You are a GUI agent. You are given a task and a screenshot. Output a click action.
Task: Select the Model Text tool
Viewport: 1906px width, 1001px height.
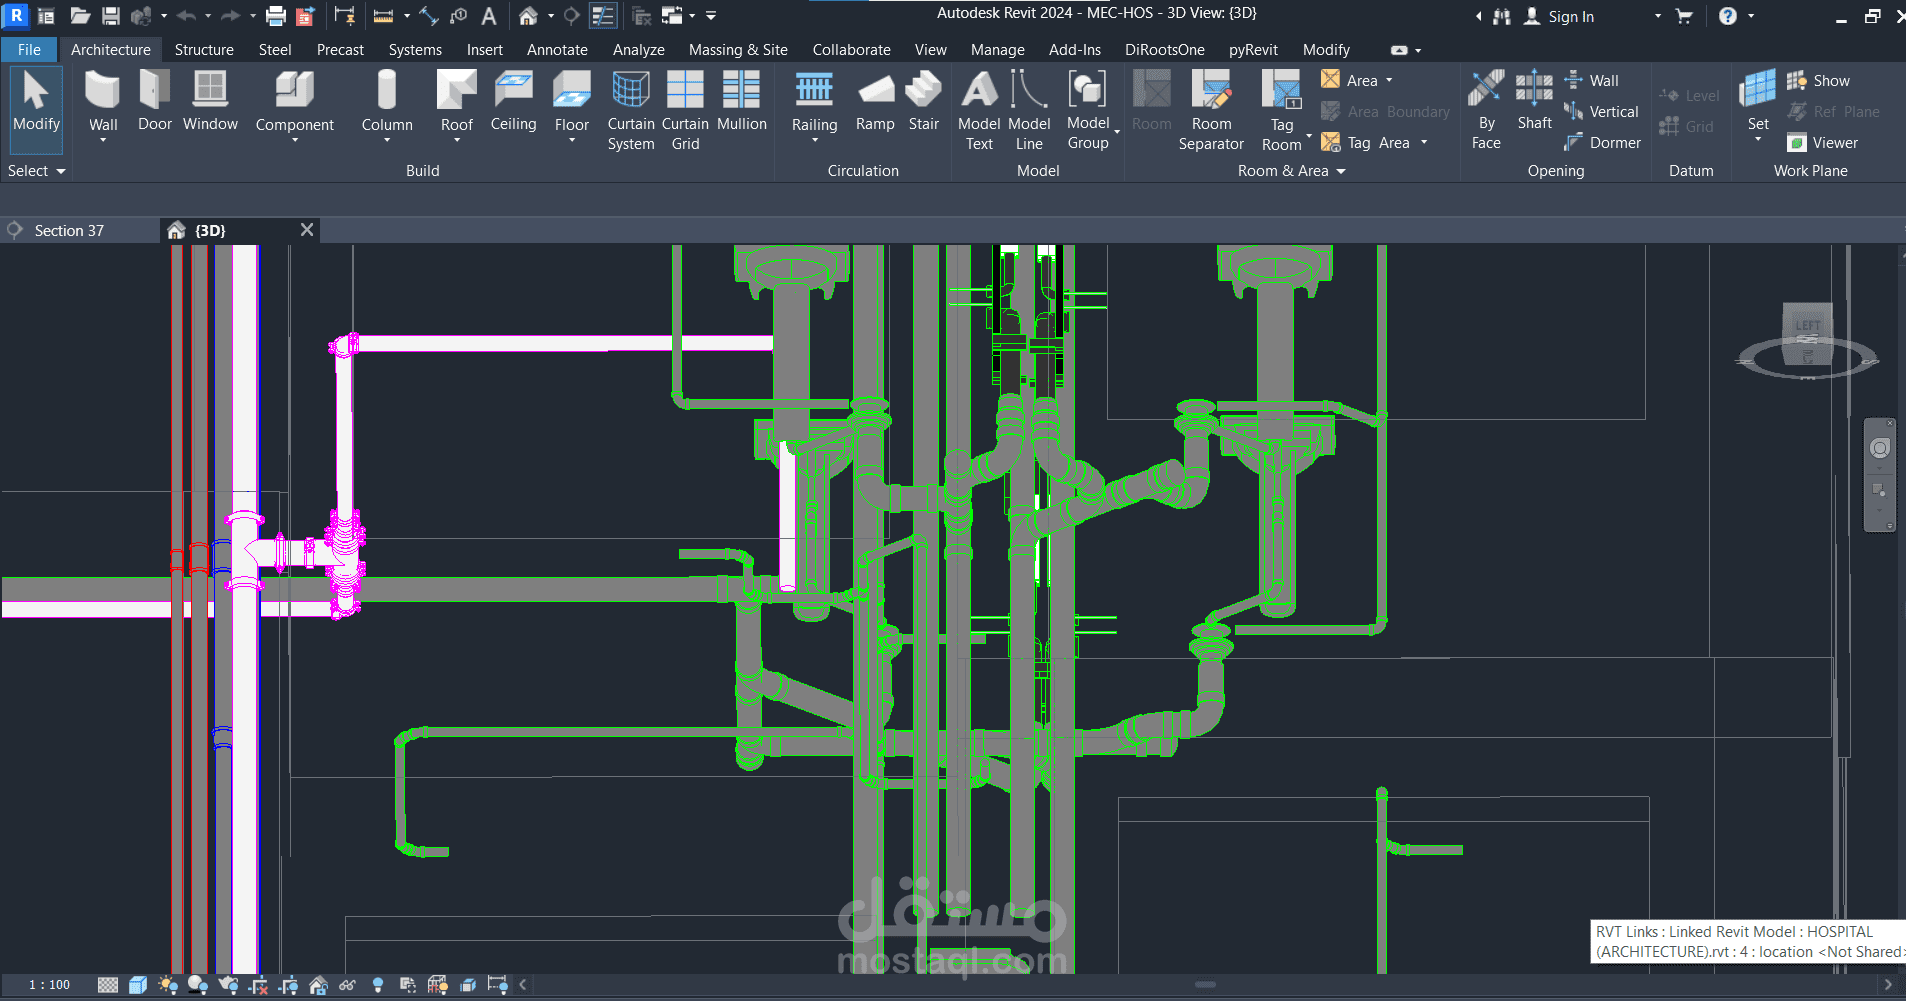979,110
